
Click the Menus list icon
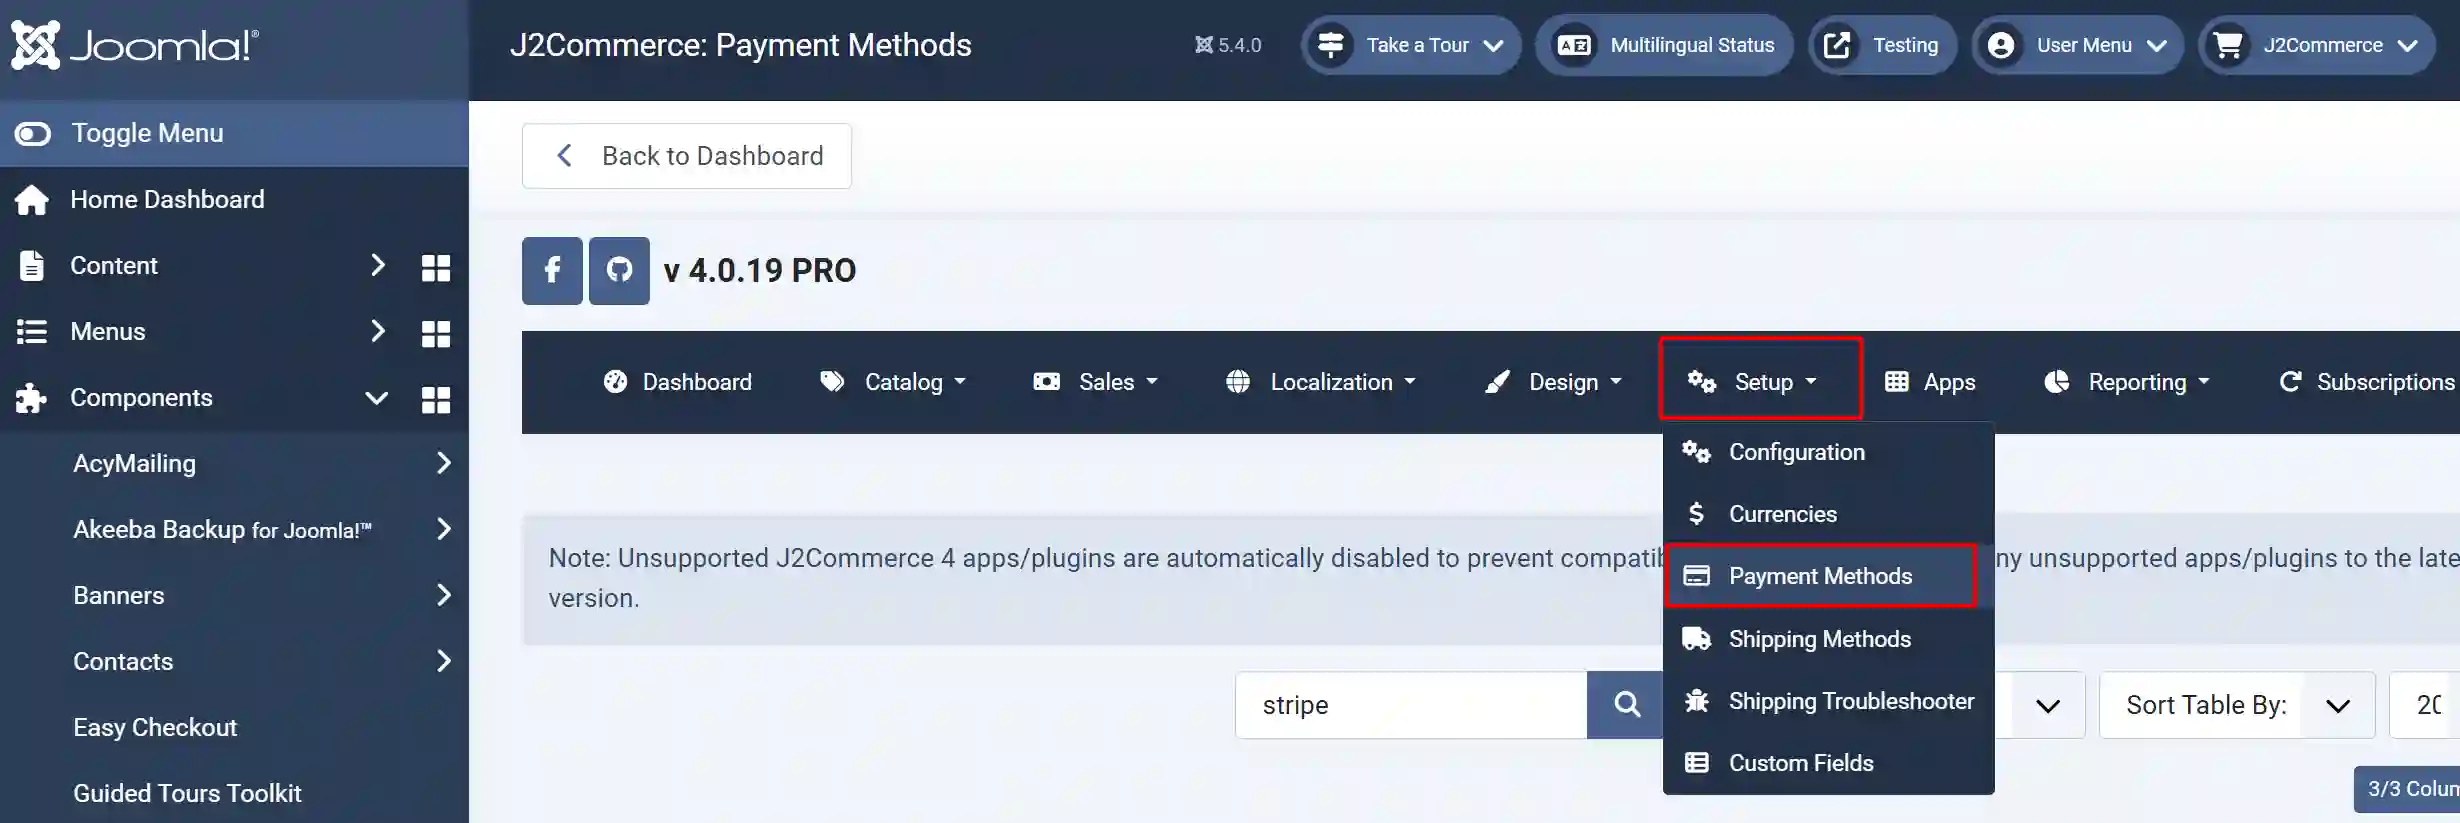click(x=31, y=332)
